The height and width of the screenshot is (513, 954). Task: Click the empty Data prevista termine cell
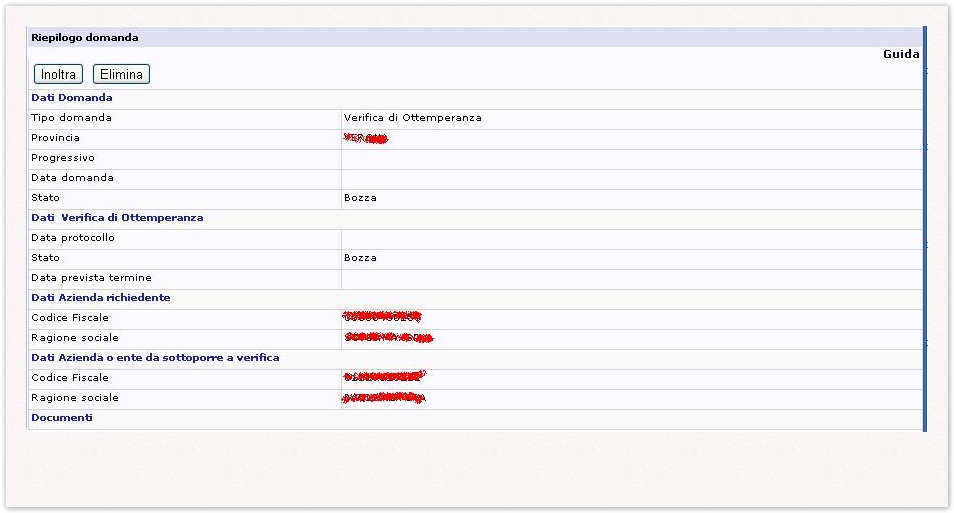tap(630, 278)
